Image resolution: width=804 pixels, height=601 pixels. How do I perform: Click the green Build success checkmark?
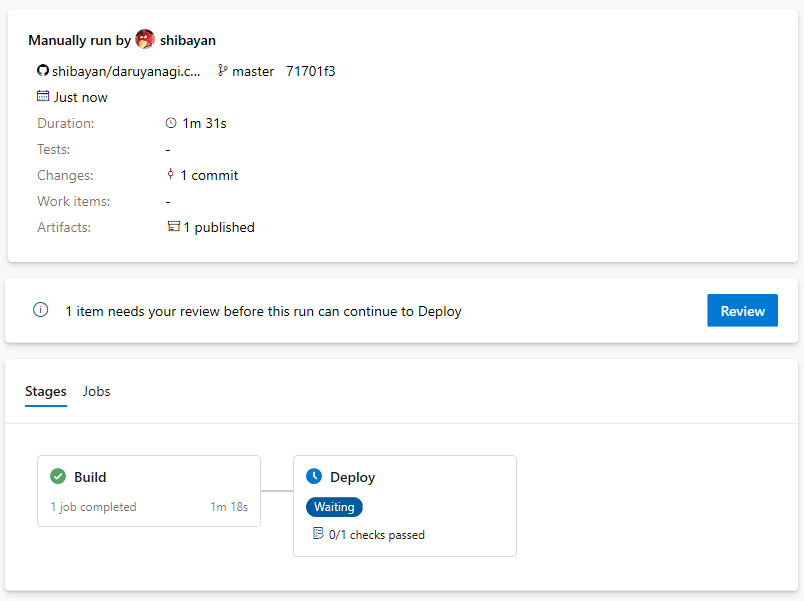[58, 476]
